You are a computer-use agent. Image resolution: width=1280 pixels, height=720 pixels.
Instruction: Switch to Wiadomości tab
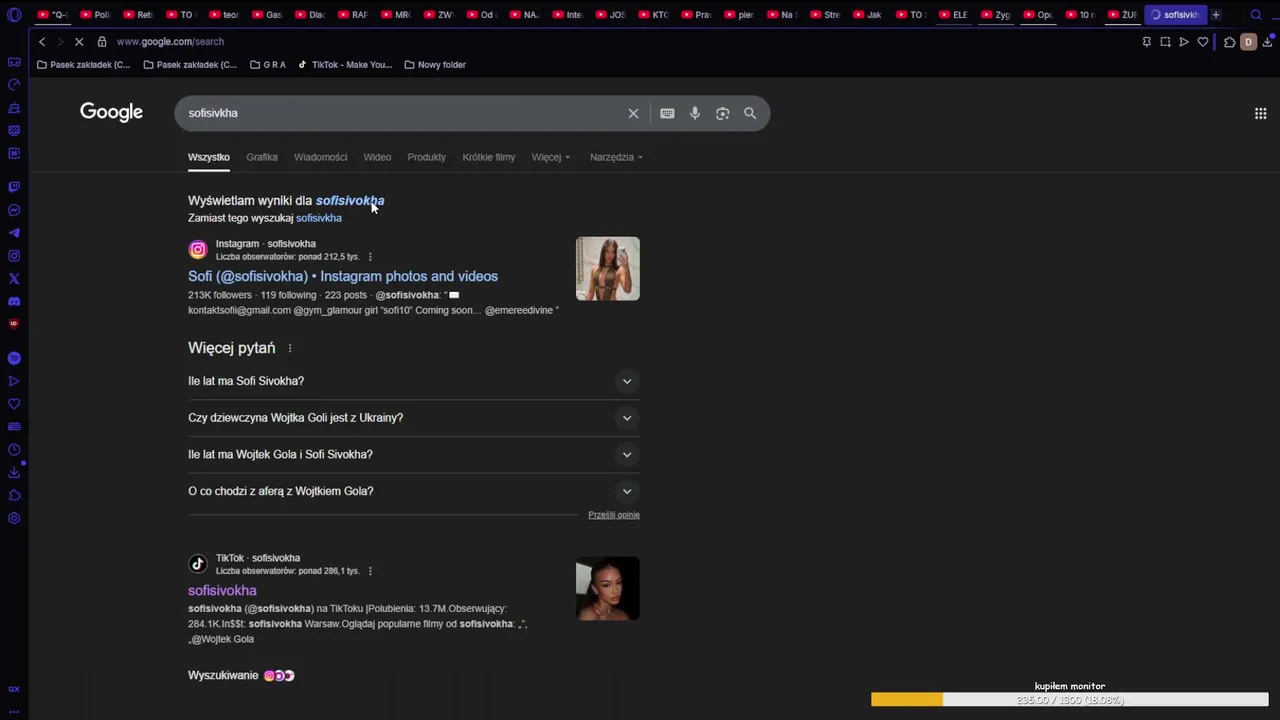tap(321, 157)
